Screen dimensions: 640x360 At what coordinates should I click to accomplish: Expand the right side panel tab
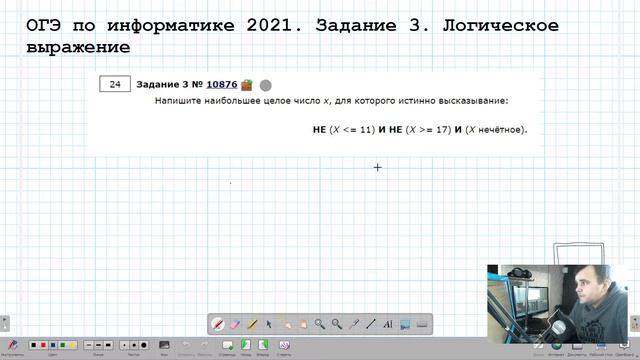635,323
